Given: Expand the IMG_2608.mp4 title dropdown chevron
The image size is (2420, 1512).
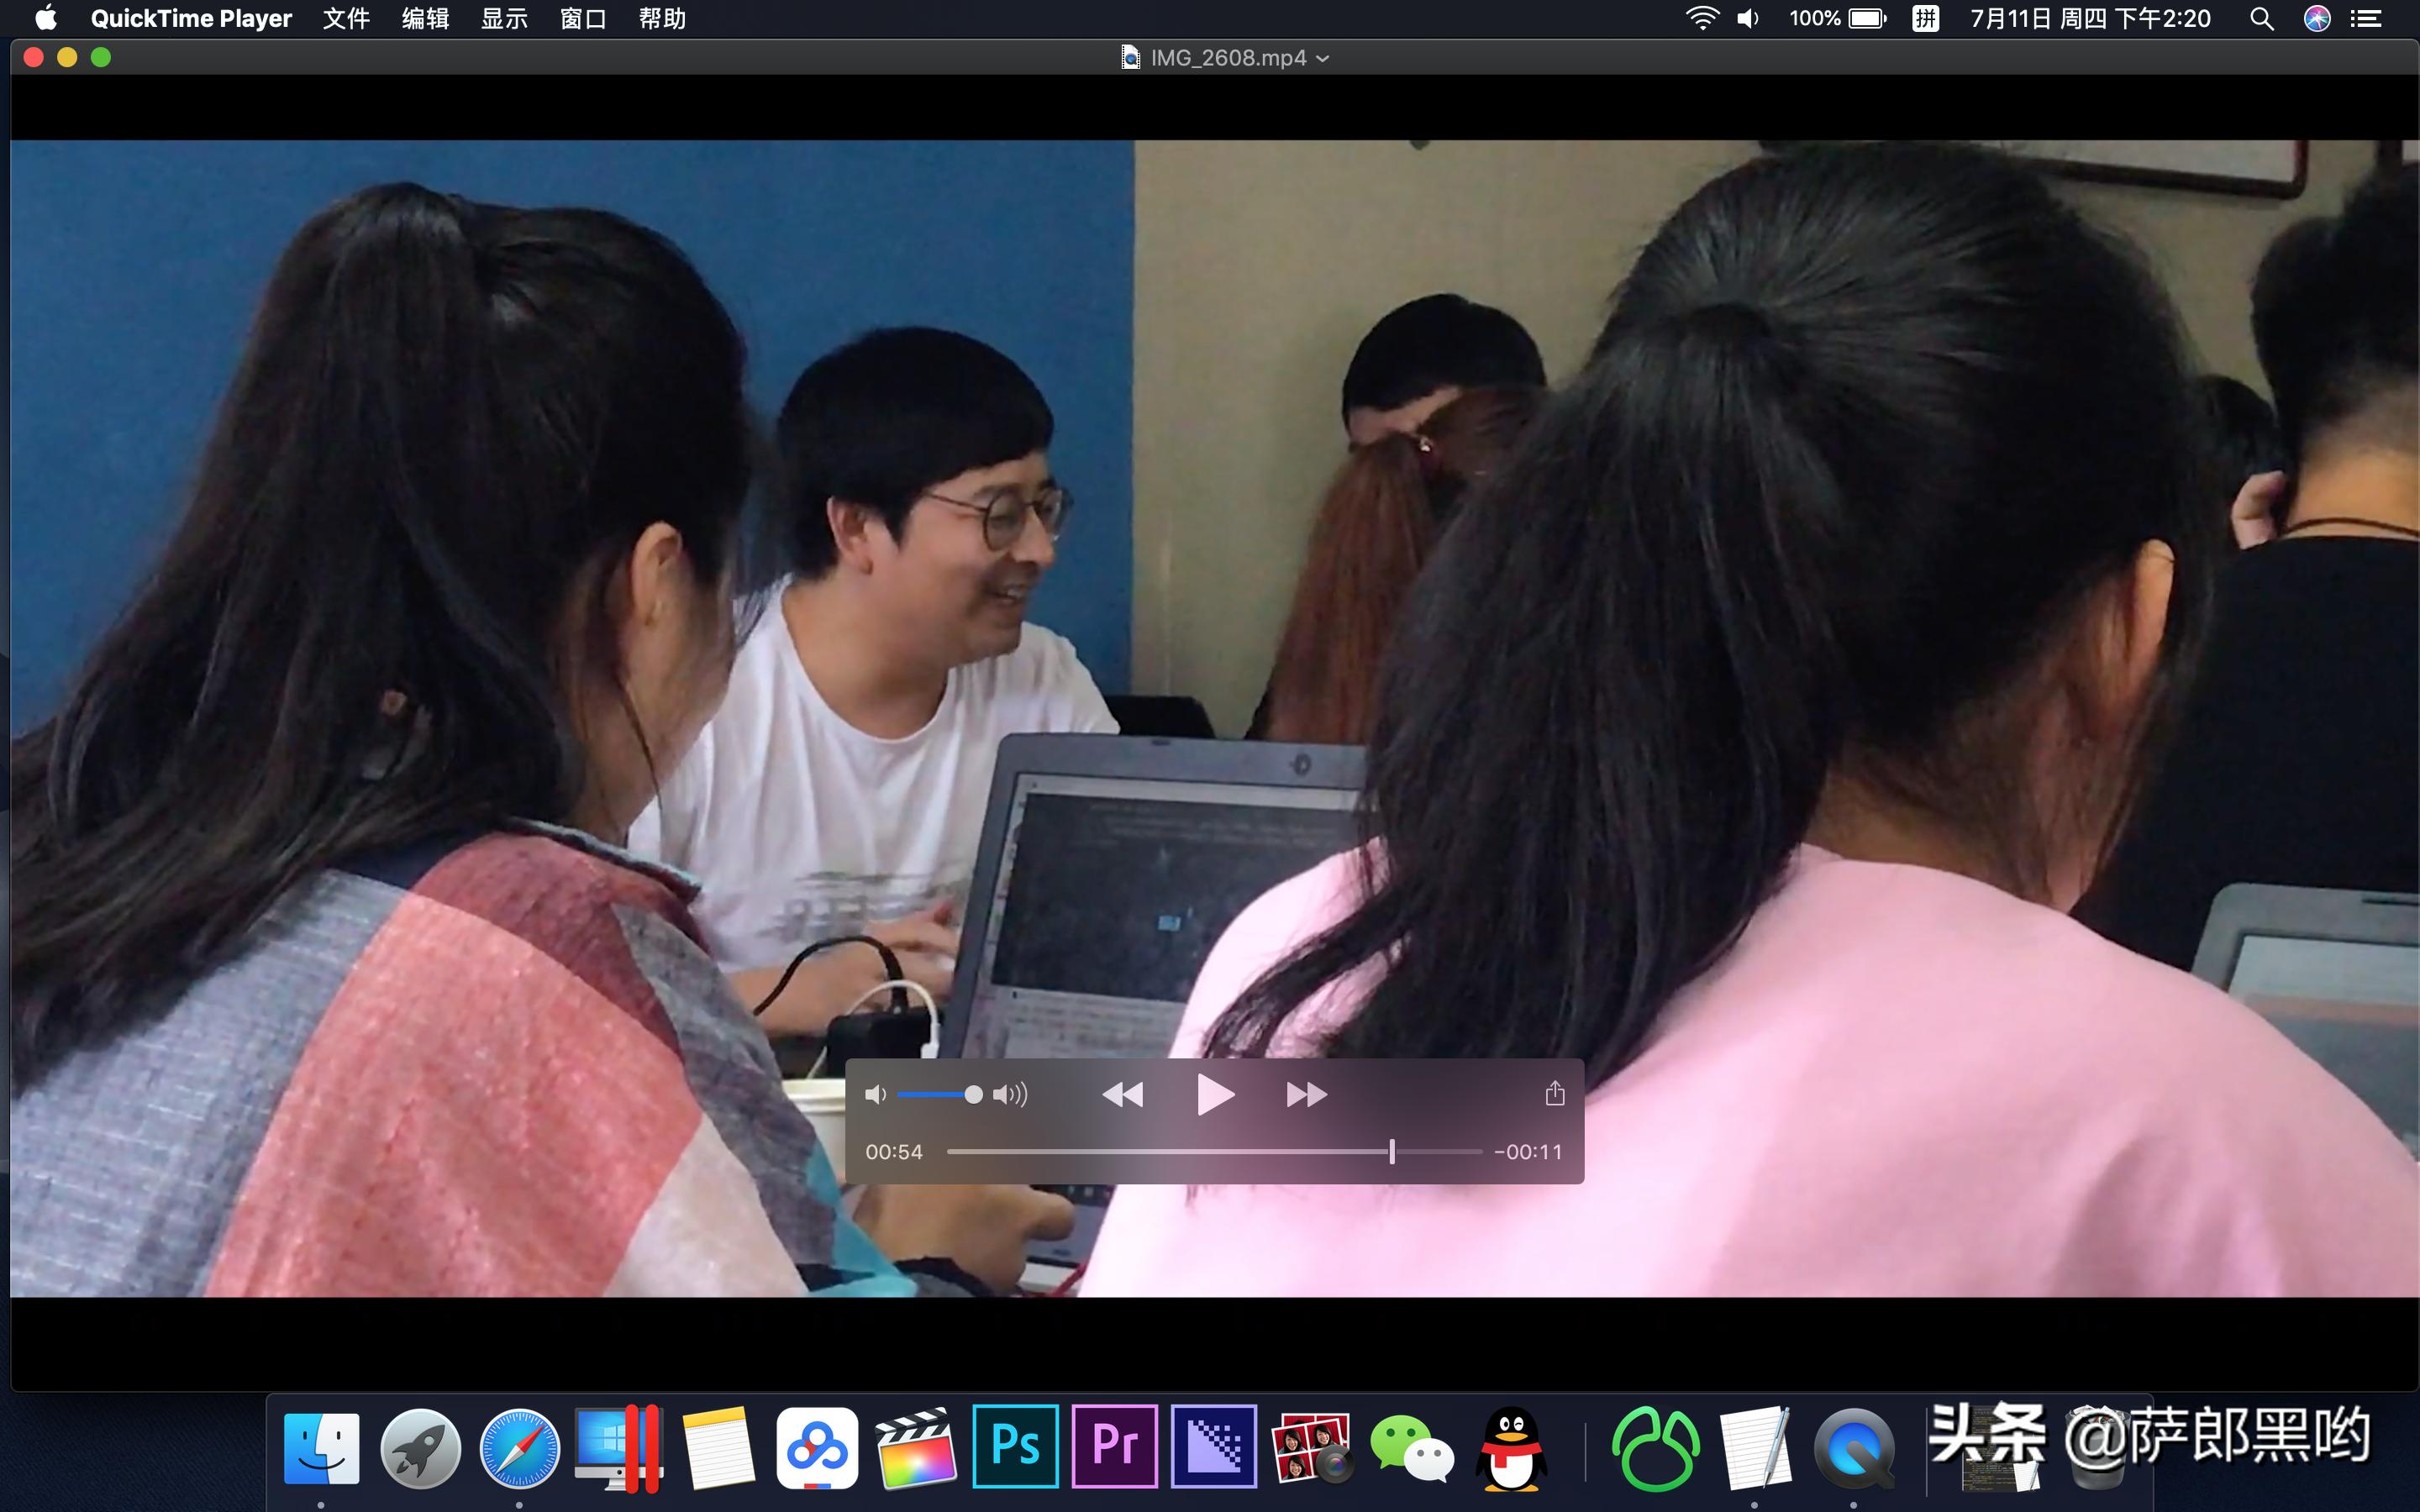Looking at the screenshot, I should click(1323, 59).
